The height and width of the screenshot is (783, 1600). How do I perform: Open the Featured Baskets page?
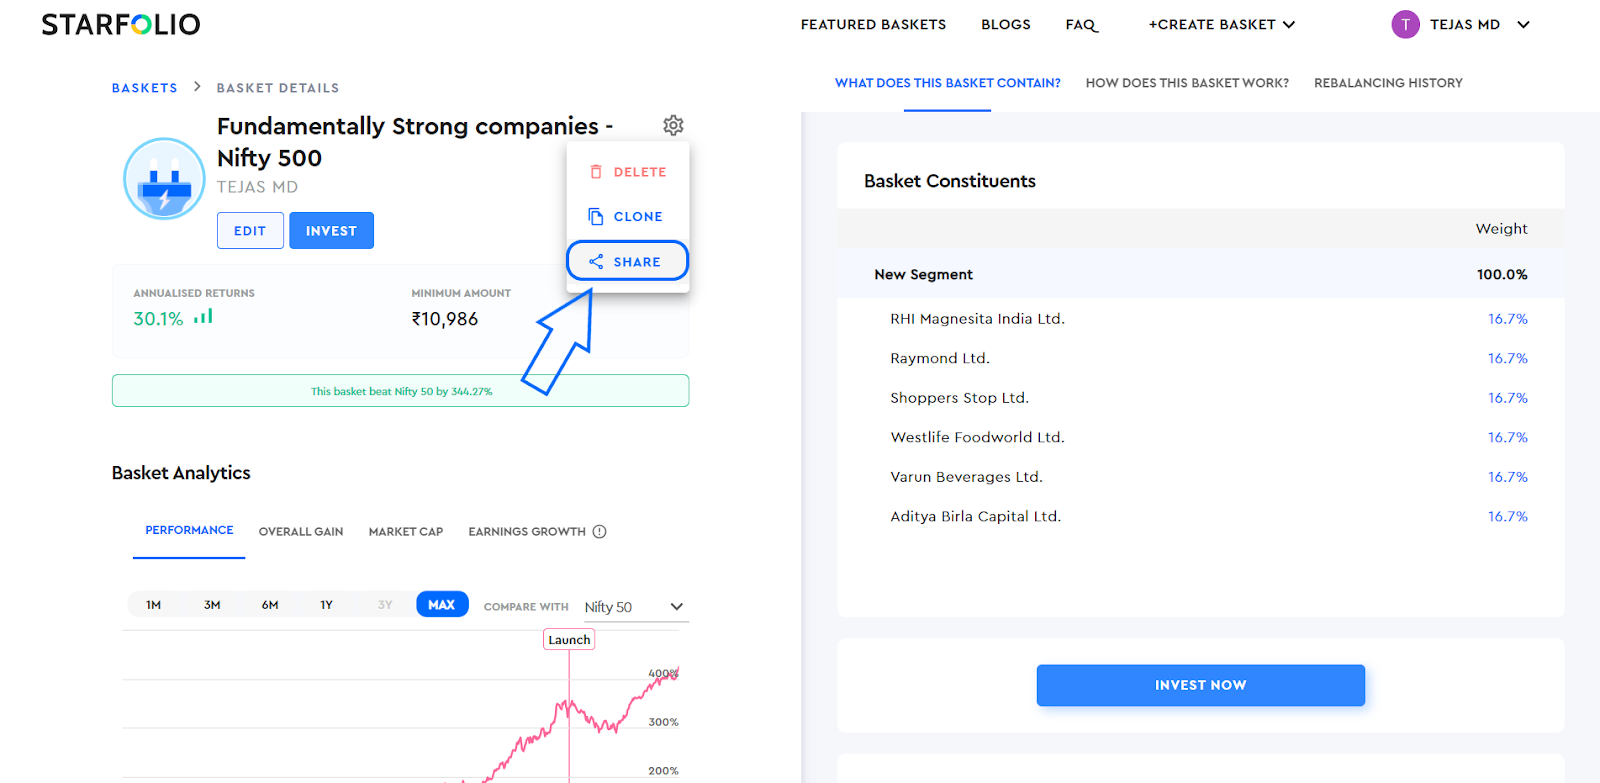pyautogui.click(x=873, y=25)
